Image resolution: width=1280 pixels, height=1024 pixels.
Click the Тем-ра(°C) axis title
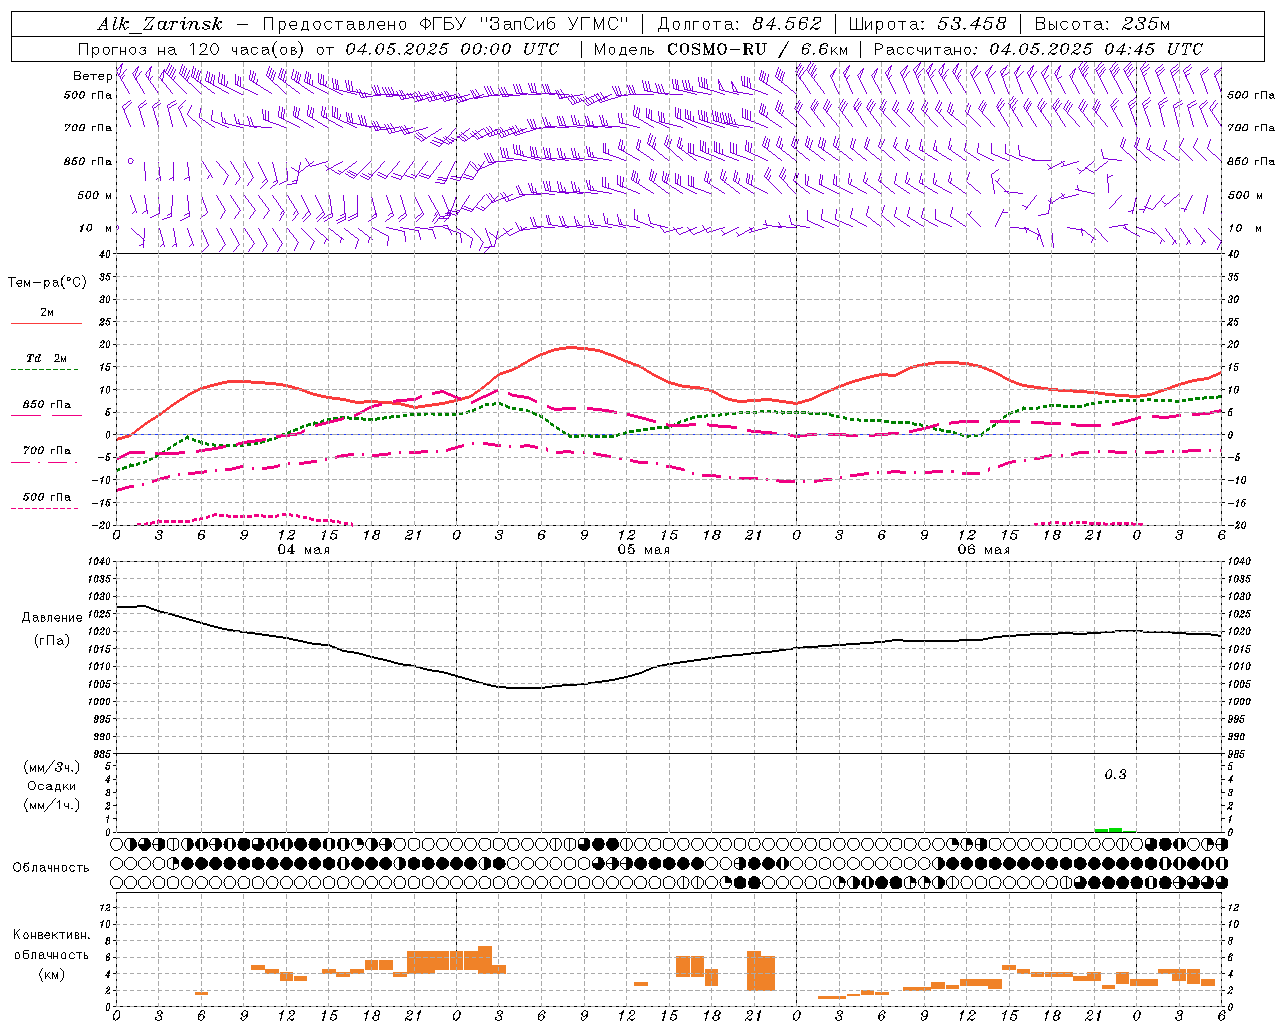47,283
